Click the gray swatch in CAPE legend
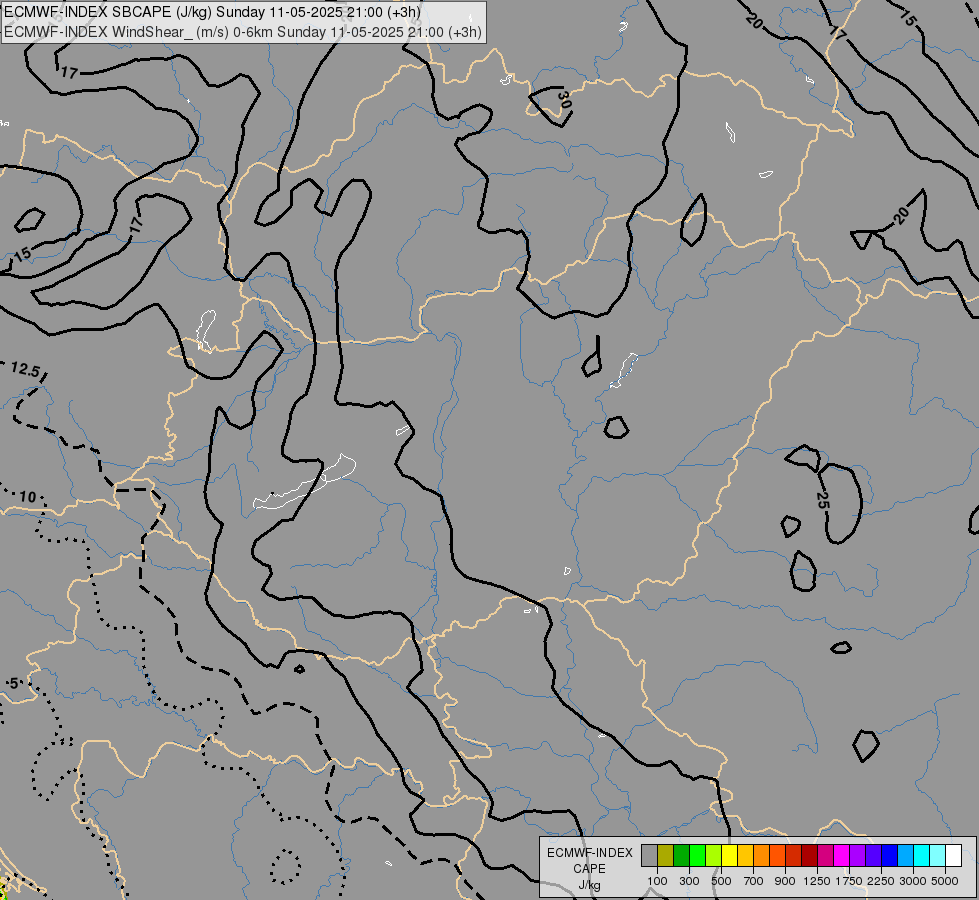This screenshot has width=979, height=900. pos(649,855)
